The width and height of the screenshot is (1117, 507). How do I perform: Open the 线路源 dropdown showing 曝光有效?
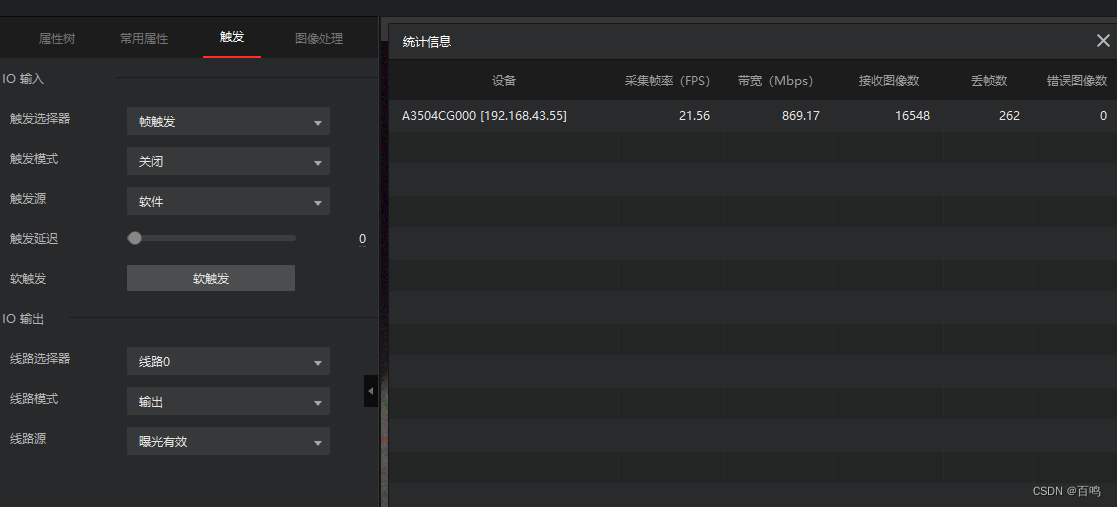click(x=228, y=441)
